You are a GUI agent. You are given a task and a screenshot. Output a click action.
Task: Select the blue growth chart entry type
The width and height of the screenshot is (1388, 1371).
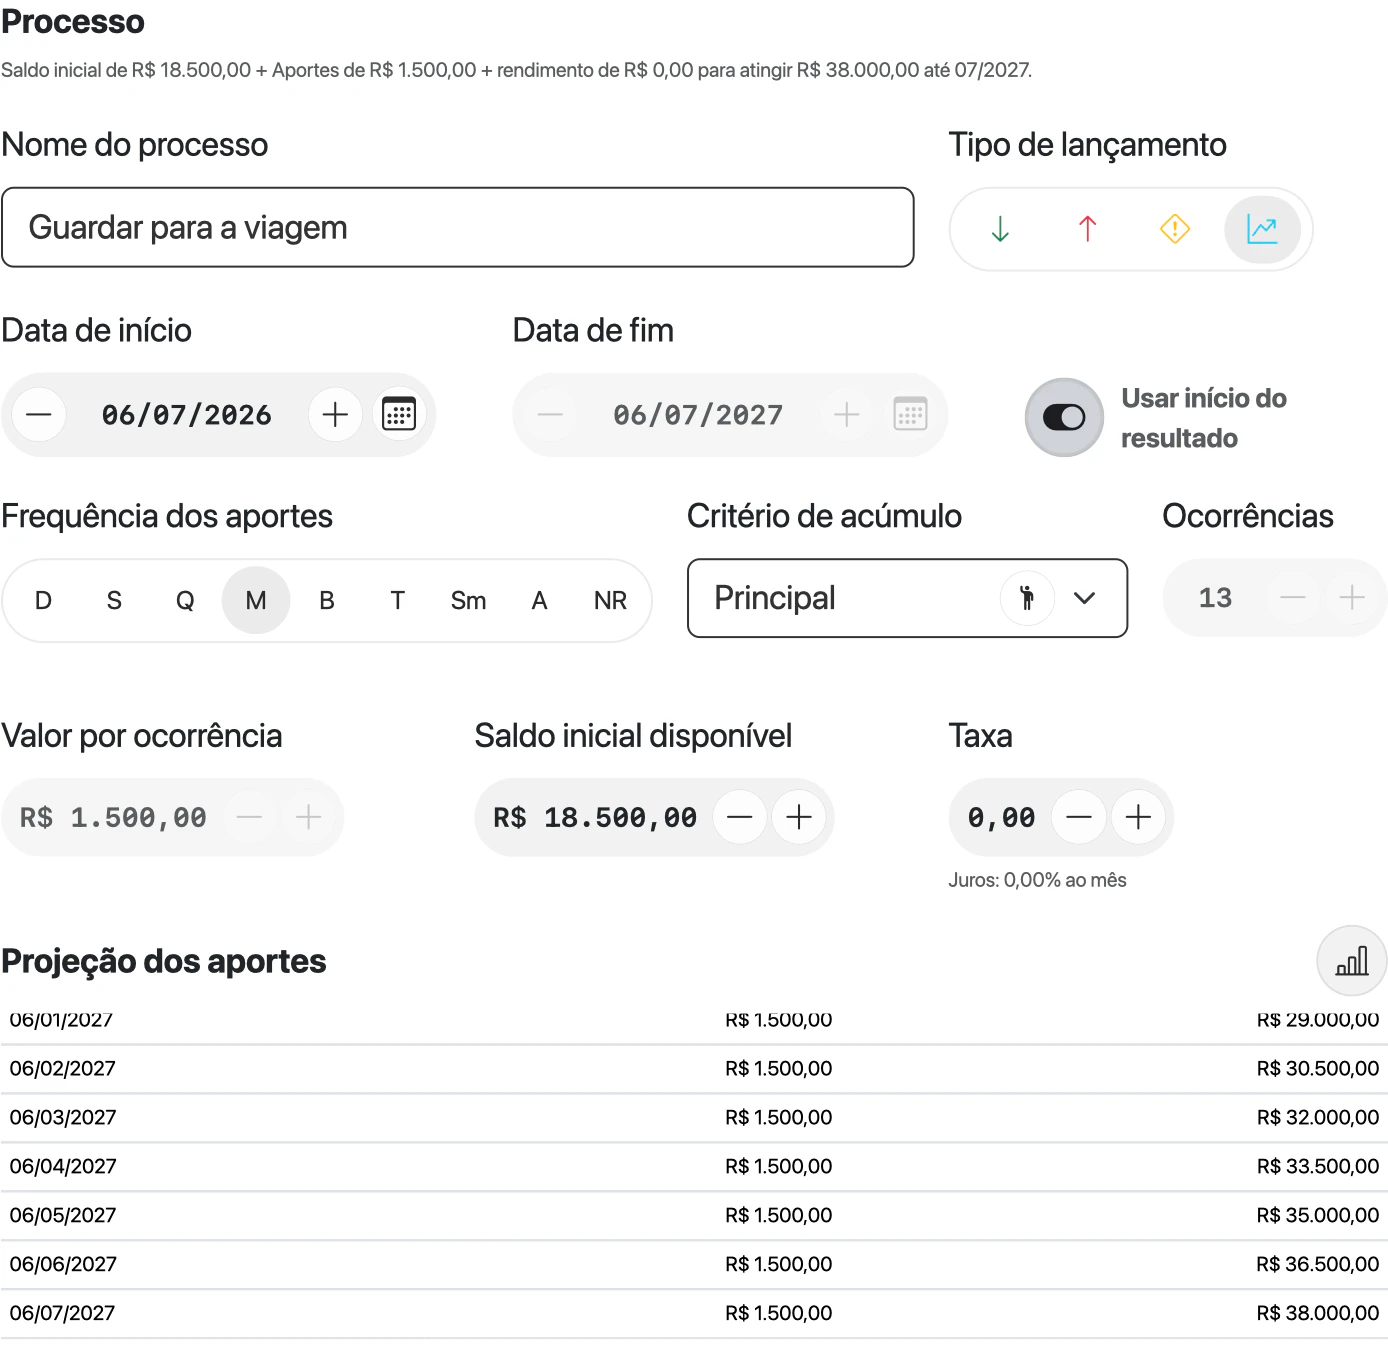point(1262,229)
